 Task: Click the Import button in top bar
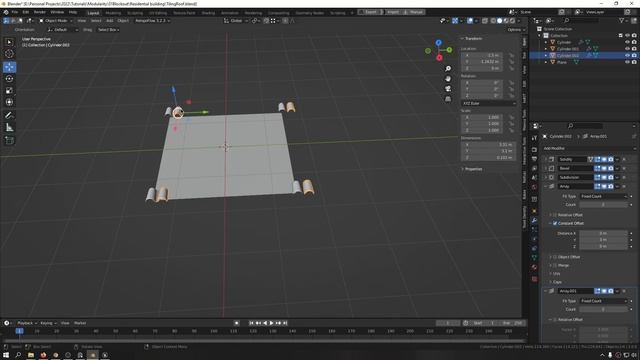pyautogui.click(x=393, y=12)
